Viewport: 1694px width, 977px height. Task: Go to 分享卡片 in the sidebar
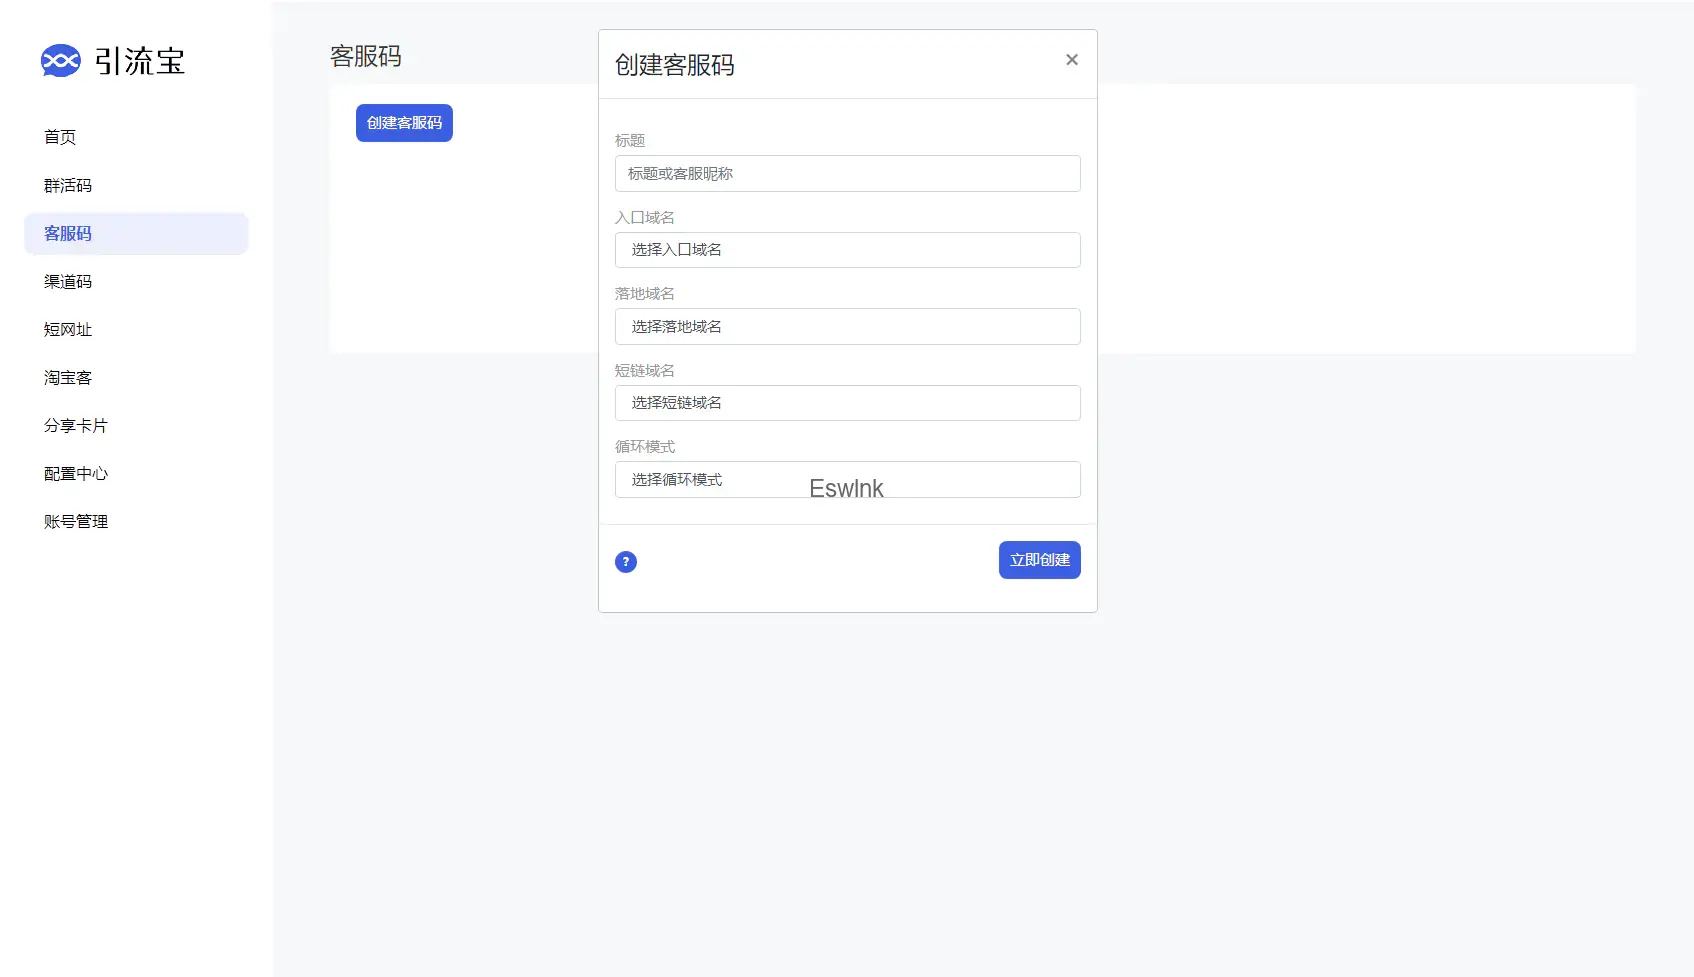pyautogui.click(x=76, y=425)
